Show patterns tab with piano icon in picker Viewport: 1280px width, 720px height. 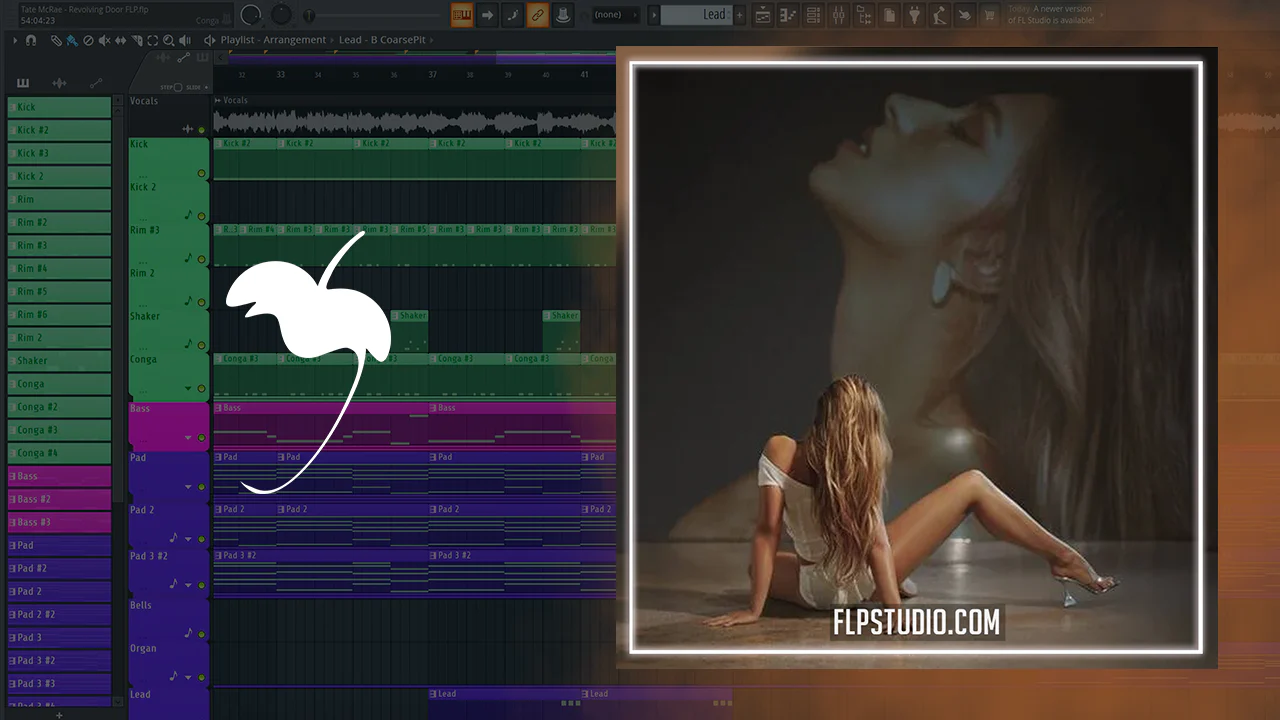tap(23, 83)
